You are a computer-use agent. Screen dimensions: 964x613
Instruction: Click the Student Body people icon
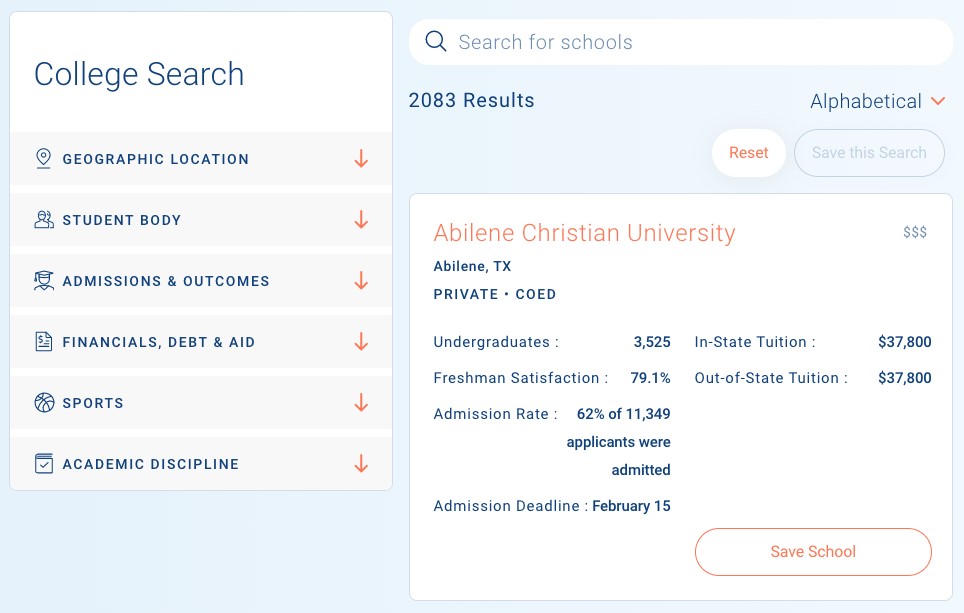pos(43,220)
